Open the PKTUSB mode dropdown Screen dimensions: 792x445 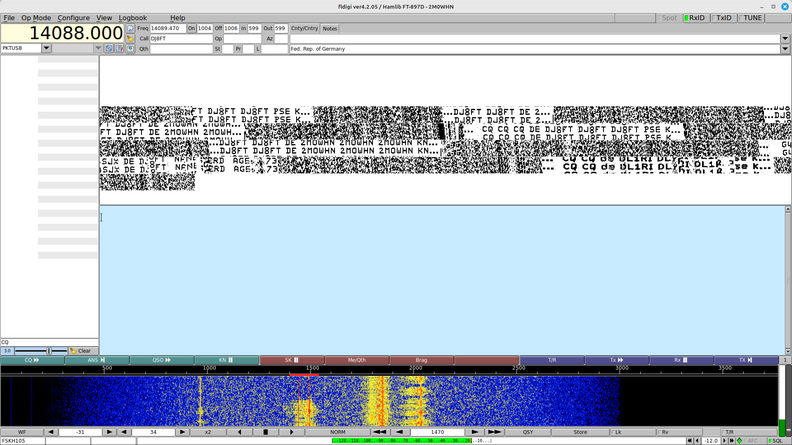[97, 48]
